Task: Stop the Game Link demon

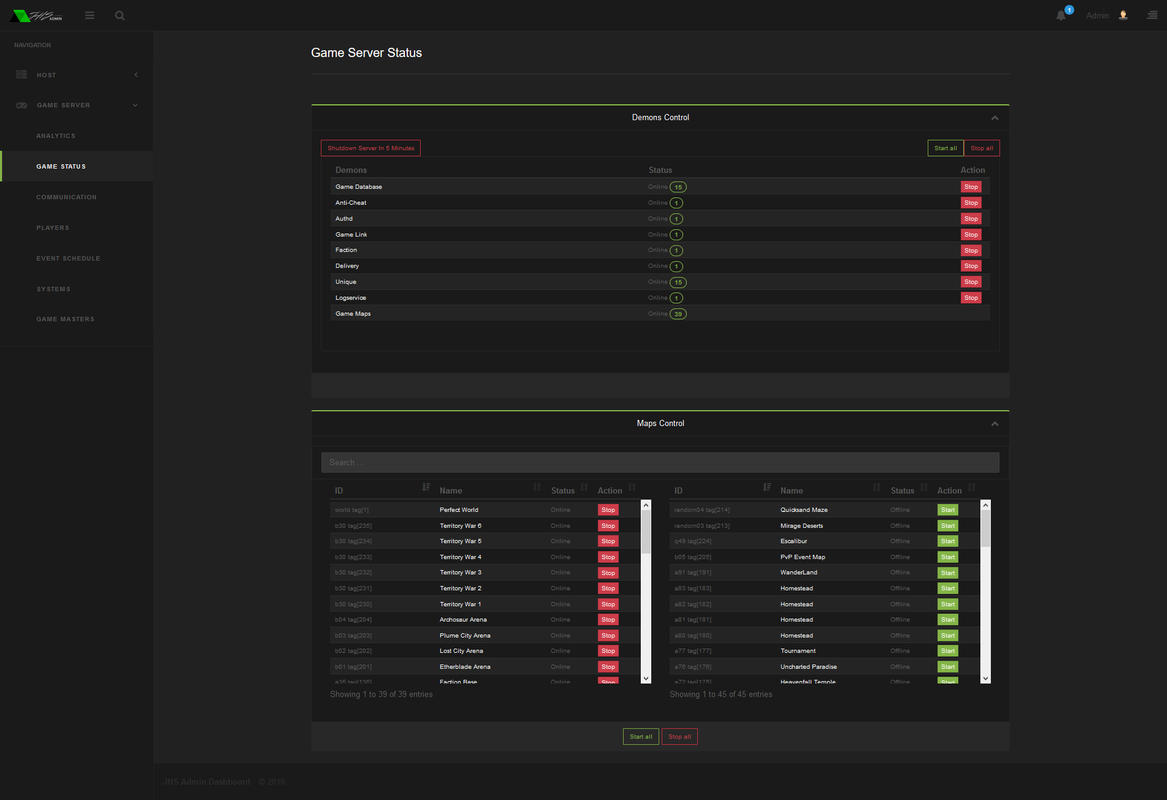Action: 971,234
